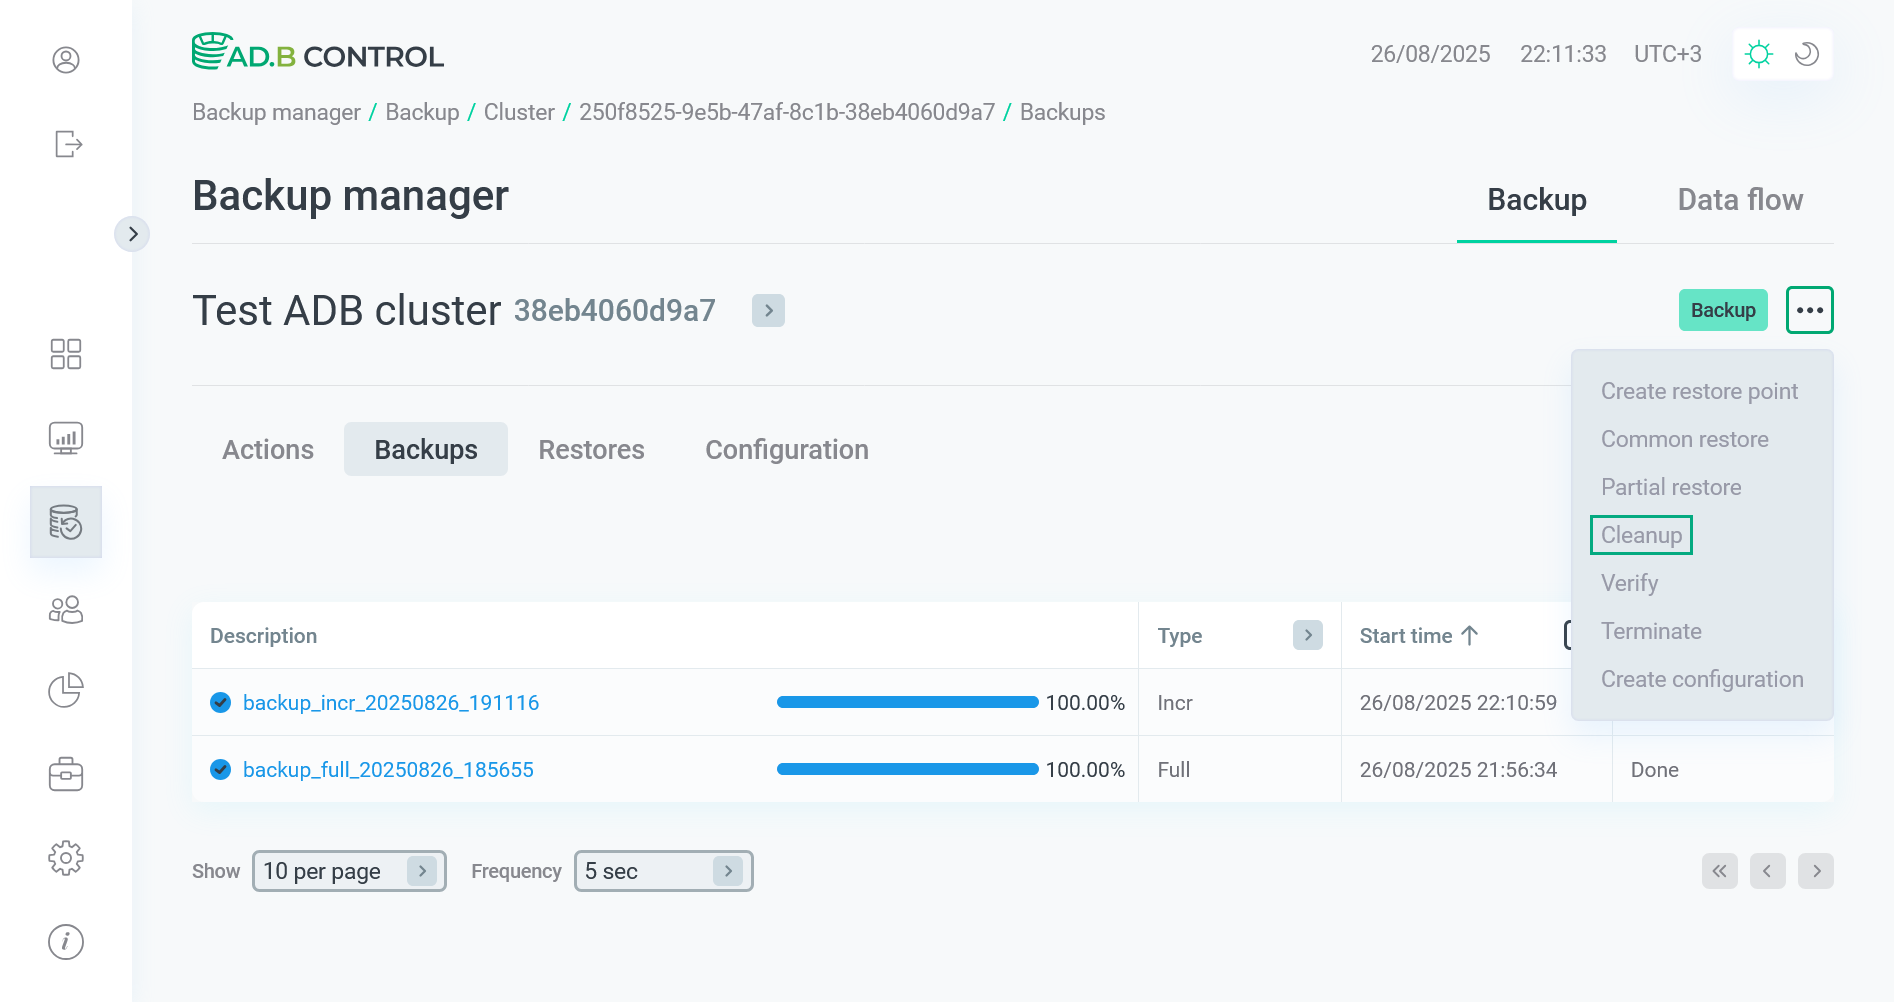The image size is (1894, 1002).
Task: Switch to the Restores tab
Action: 591,450
